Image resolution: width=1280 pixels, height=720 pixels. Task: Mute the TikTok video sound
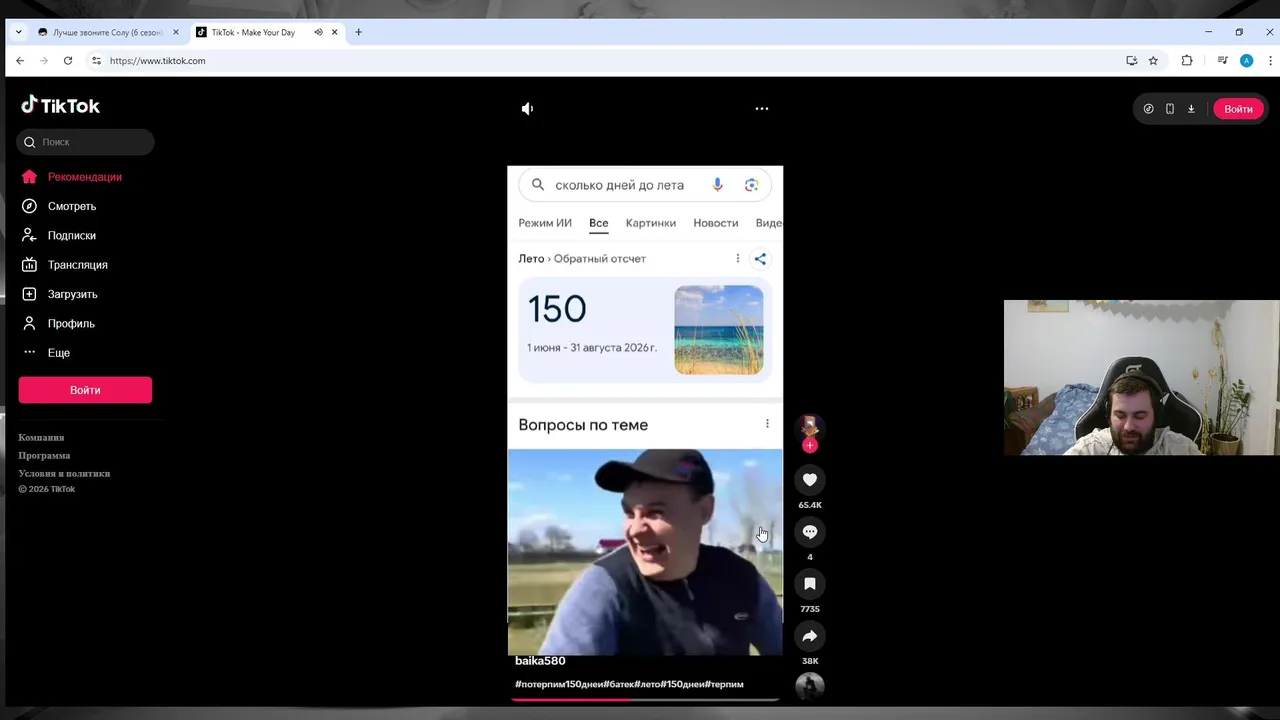pos(528,108)
